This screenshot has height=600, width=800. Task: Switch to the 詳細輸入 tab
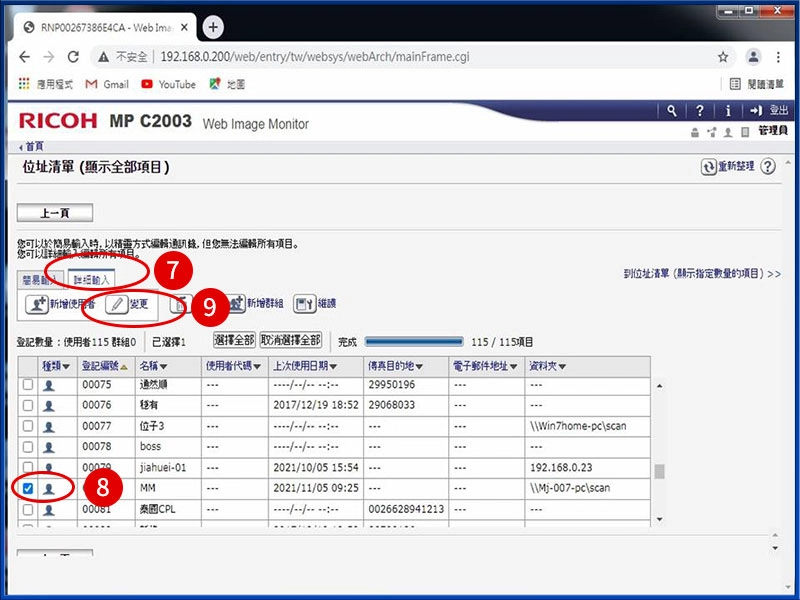point(92,279)
